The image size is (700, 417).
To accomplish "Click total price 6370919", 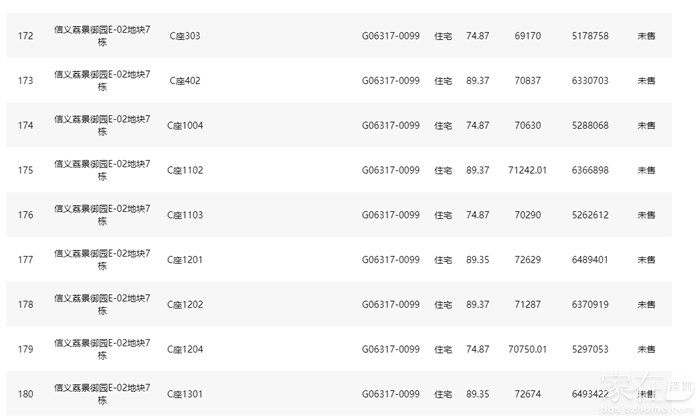I will pyautogui.click(x=591, y=304).
